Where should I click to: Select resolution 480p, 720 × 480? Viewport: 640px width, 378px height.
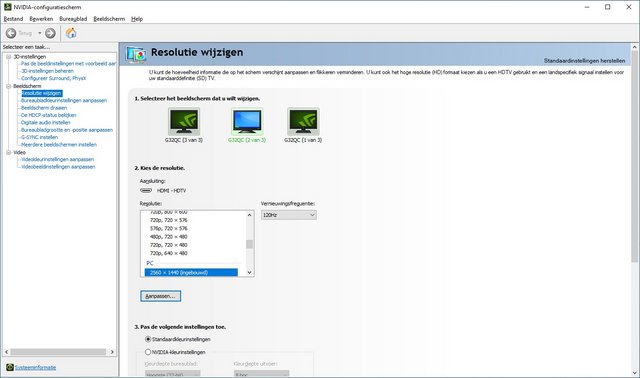click(169, 237)
